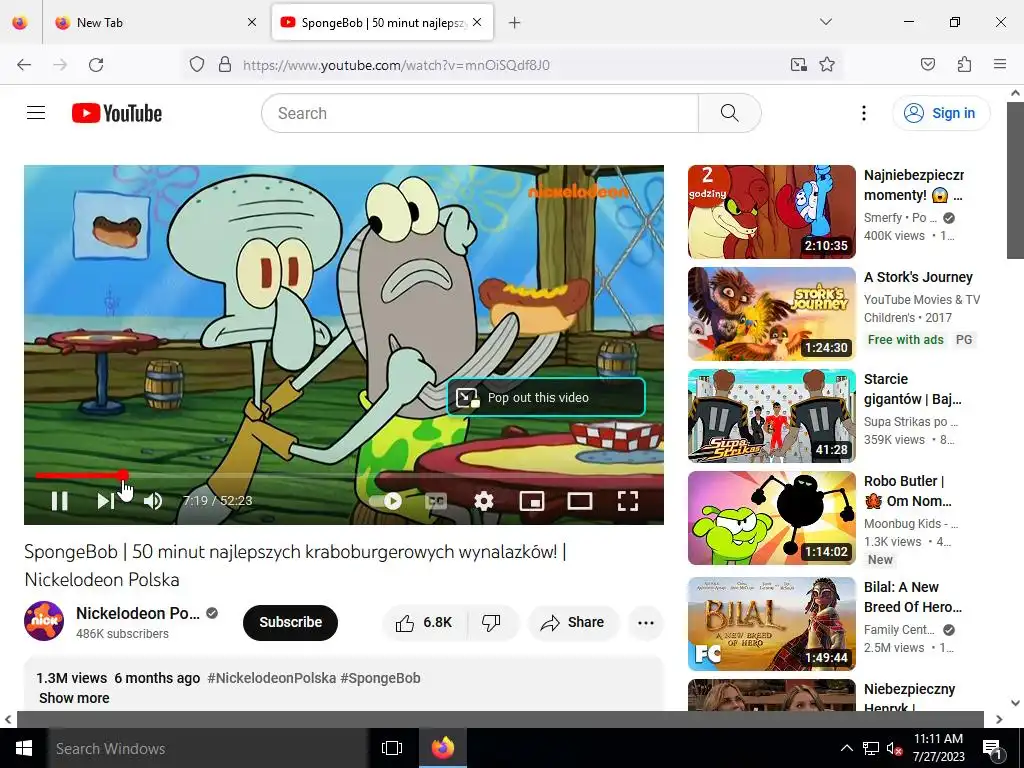Screen dimensions: 1024x768
Task: Click Firefox icon on taskbar
Action: (x=443, y=748)
